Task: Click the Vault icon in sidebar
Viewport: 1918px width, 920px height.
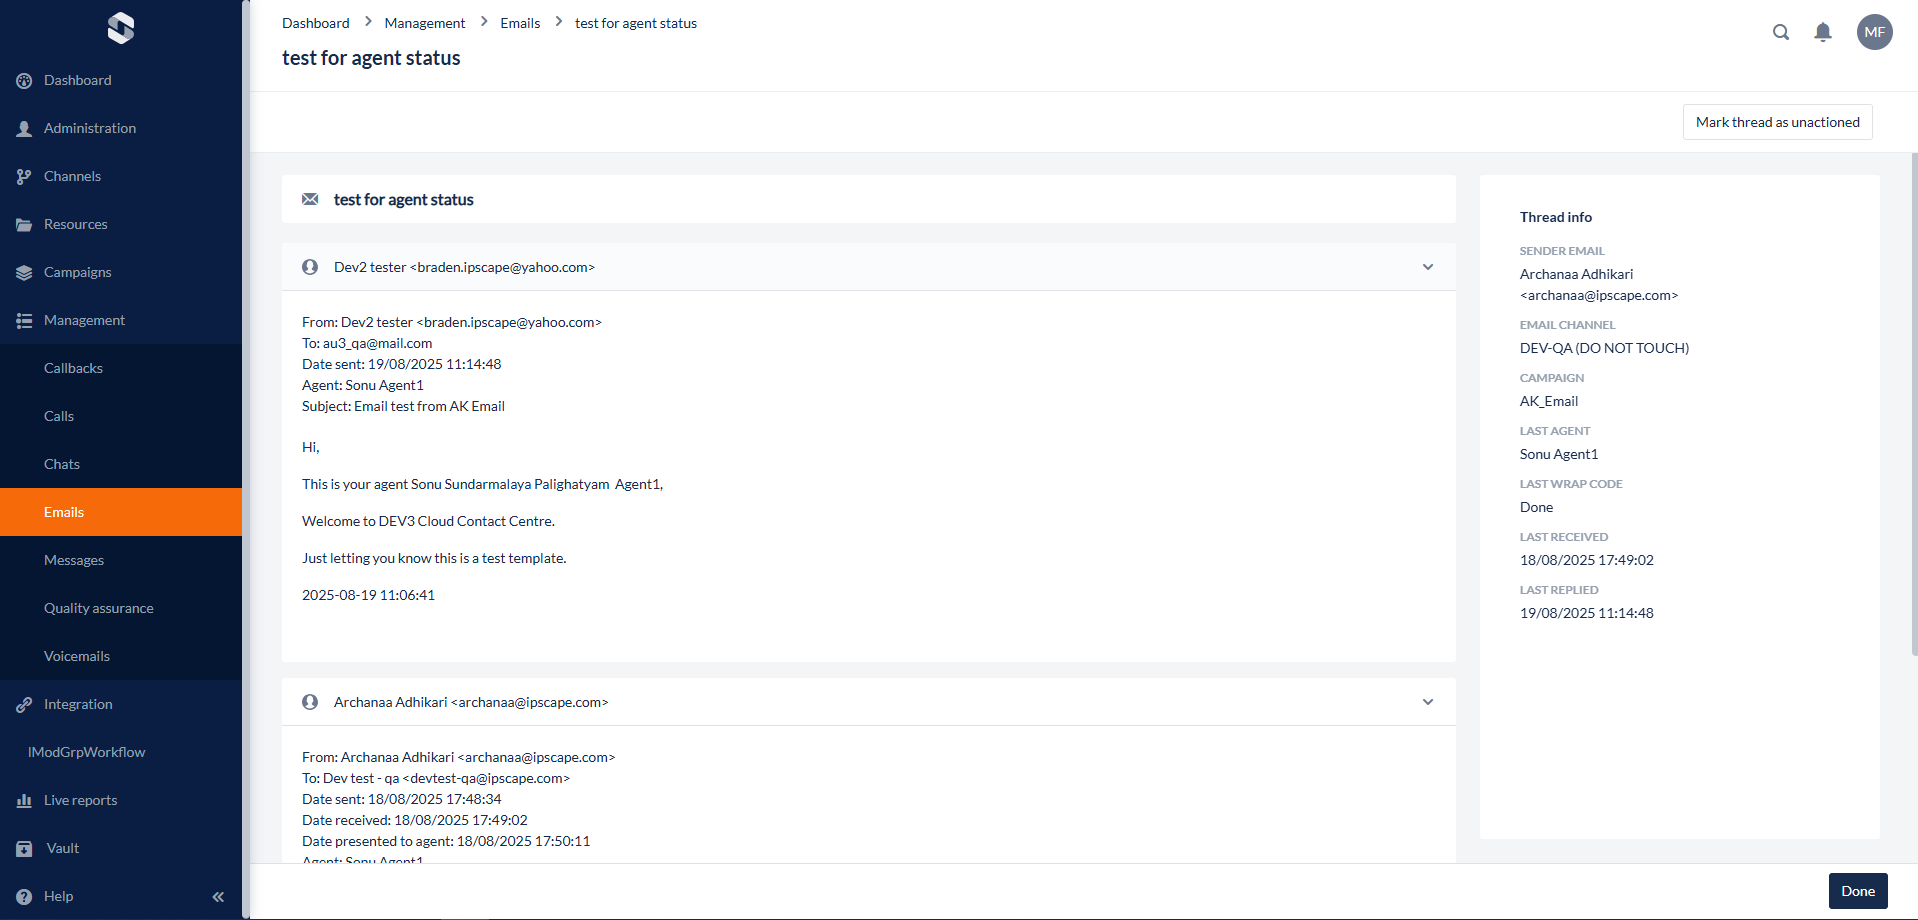Action: 24,849
